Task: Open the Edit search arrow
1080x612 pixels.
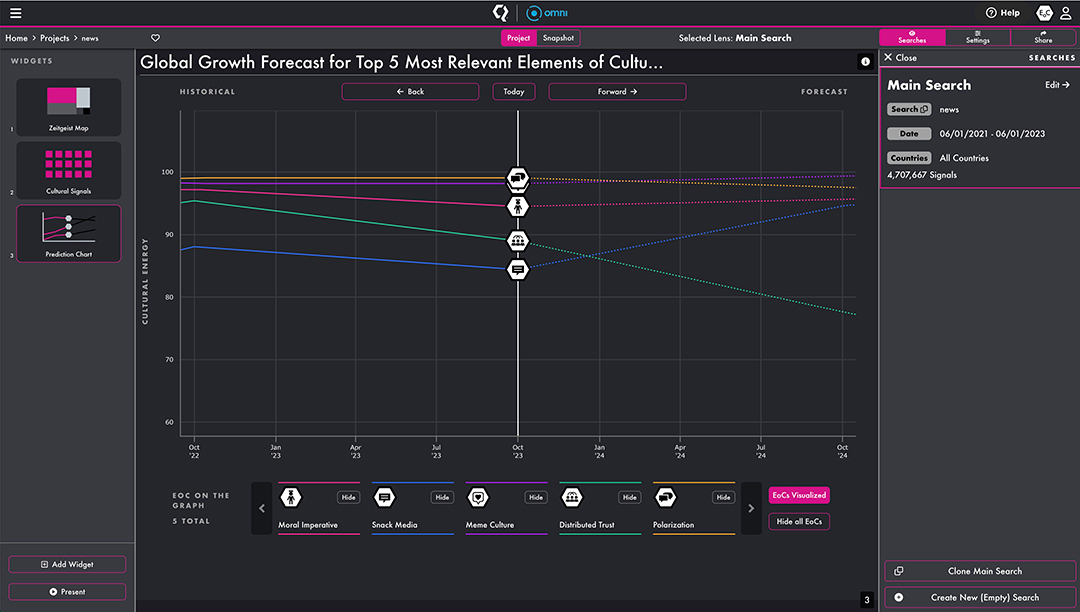Action: [1056, 85]
